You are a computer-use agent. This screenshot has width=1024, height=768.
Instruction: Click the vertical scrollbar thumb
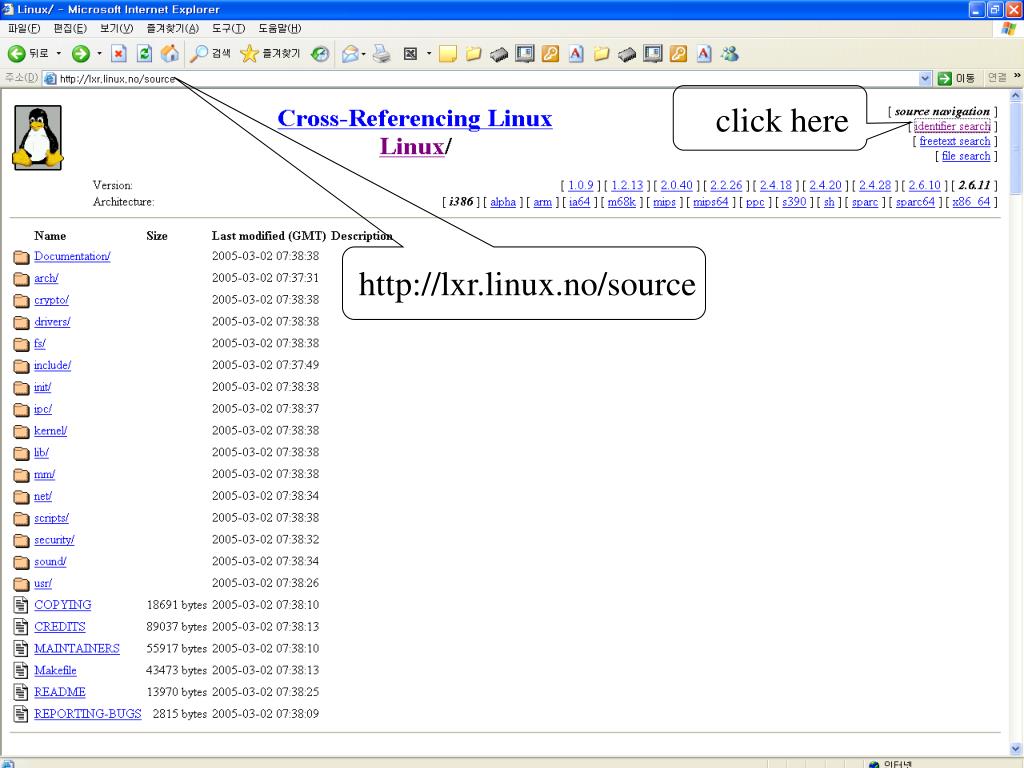coord(1016,148)
